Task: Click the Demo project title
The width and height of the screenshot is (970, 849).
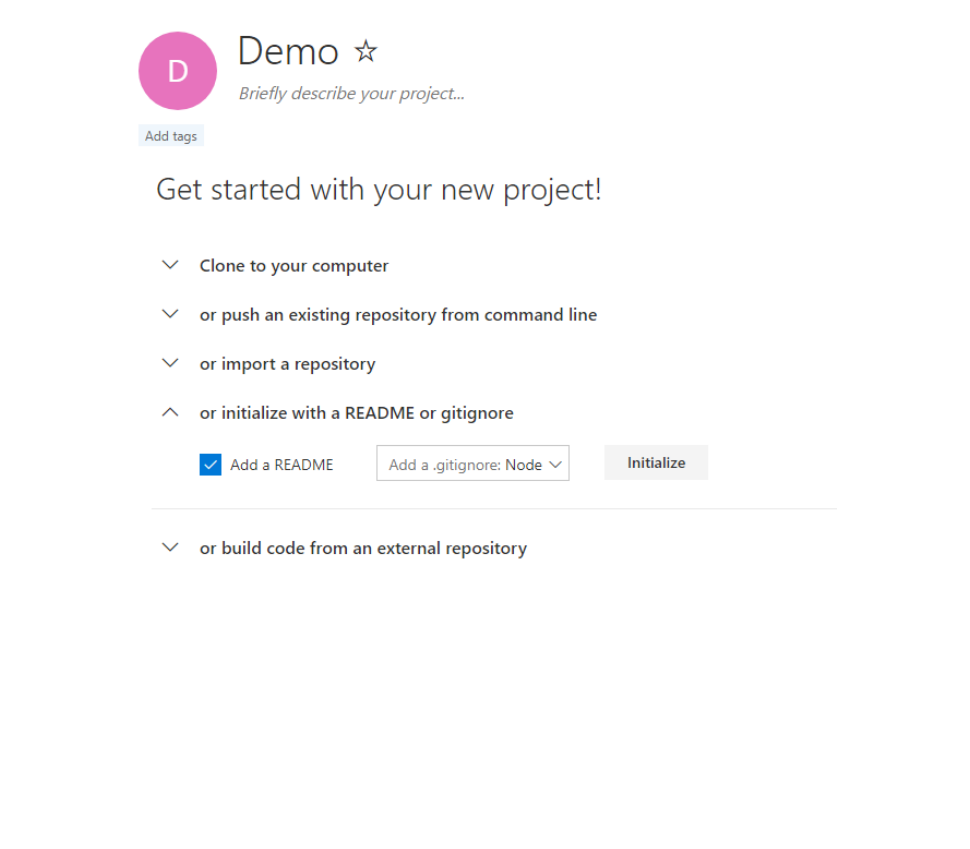Action: click(x=288, y=51)
